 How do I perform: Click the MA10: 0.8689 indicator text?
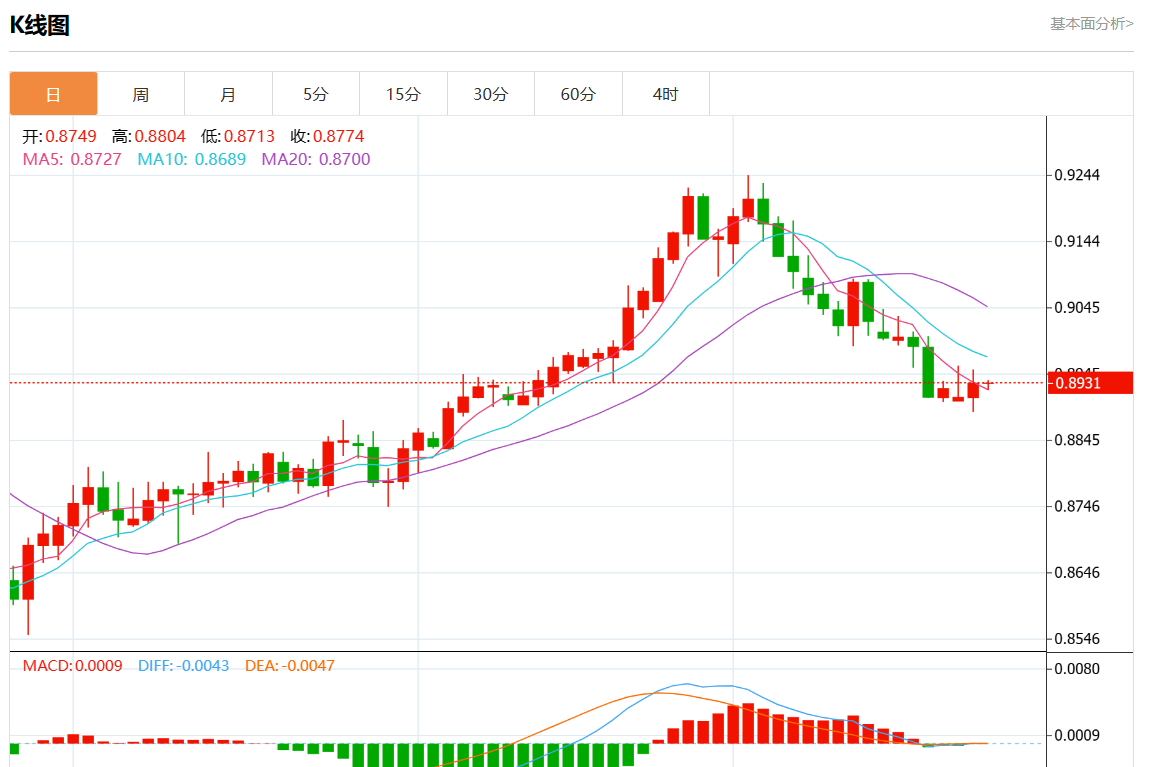(x=192, y=160)
